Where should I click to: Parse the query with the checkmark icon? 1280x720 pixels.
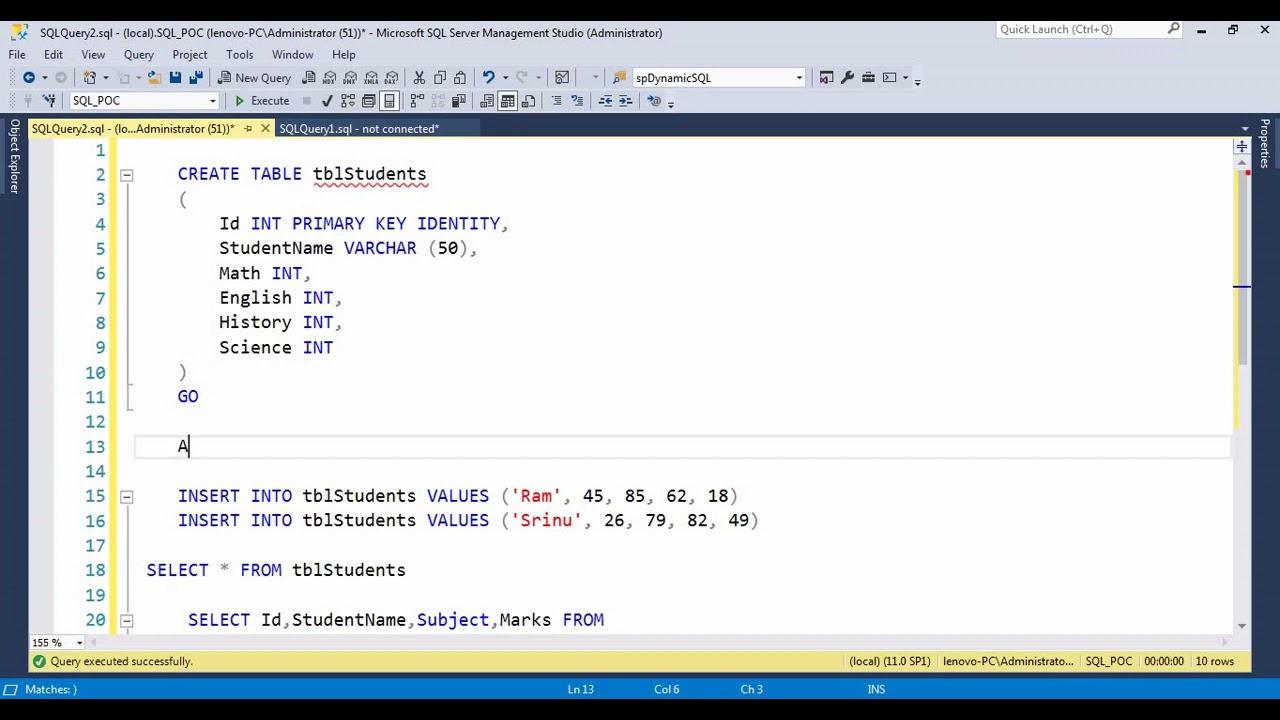(x=327, y=100)
